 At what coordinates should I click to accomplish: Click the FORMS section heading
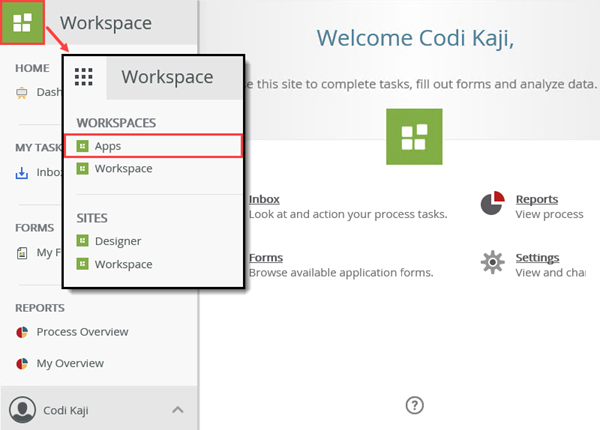(34, 228)
